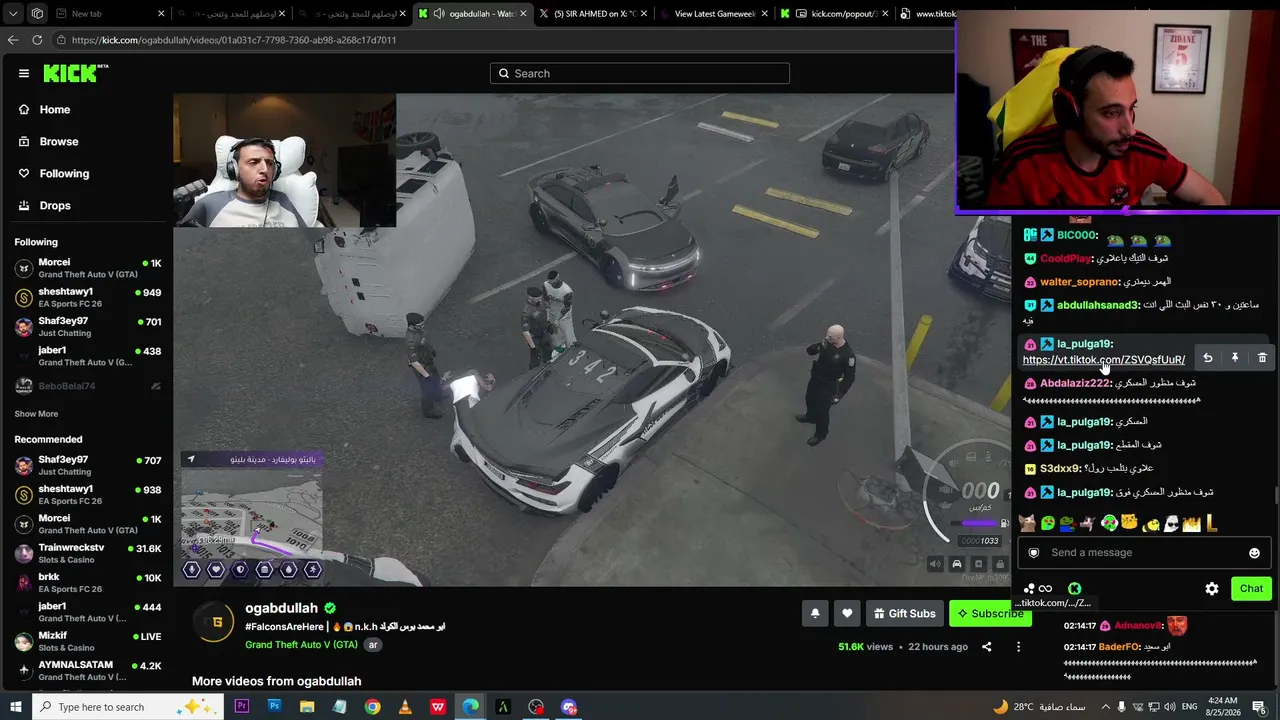Open Microsoft Edge from taskbar
1280x720 pixels.
pos(470,707)
